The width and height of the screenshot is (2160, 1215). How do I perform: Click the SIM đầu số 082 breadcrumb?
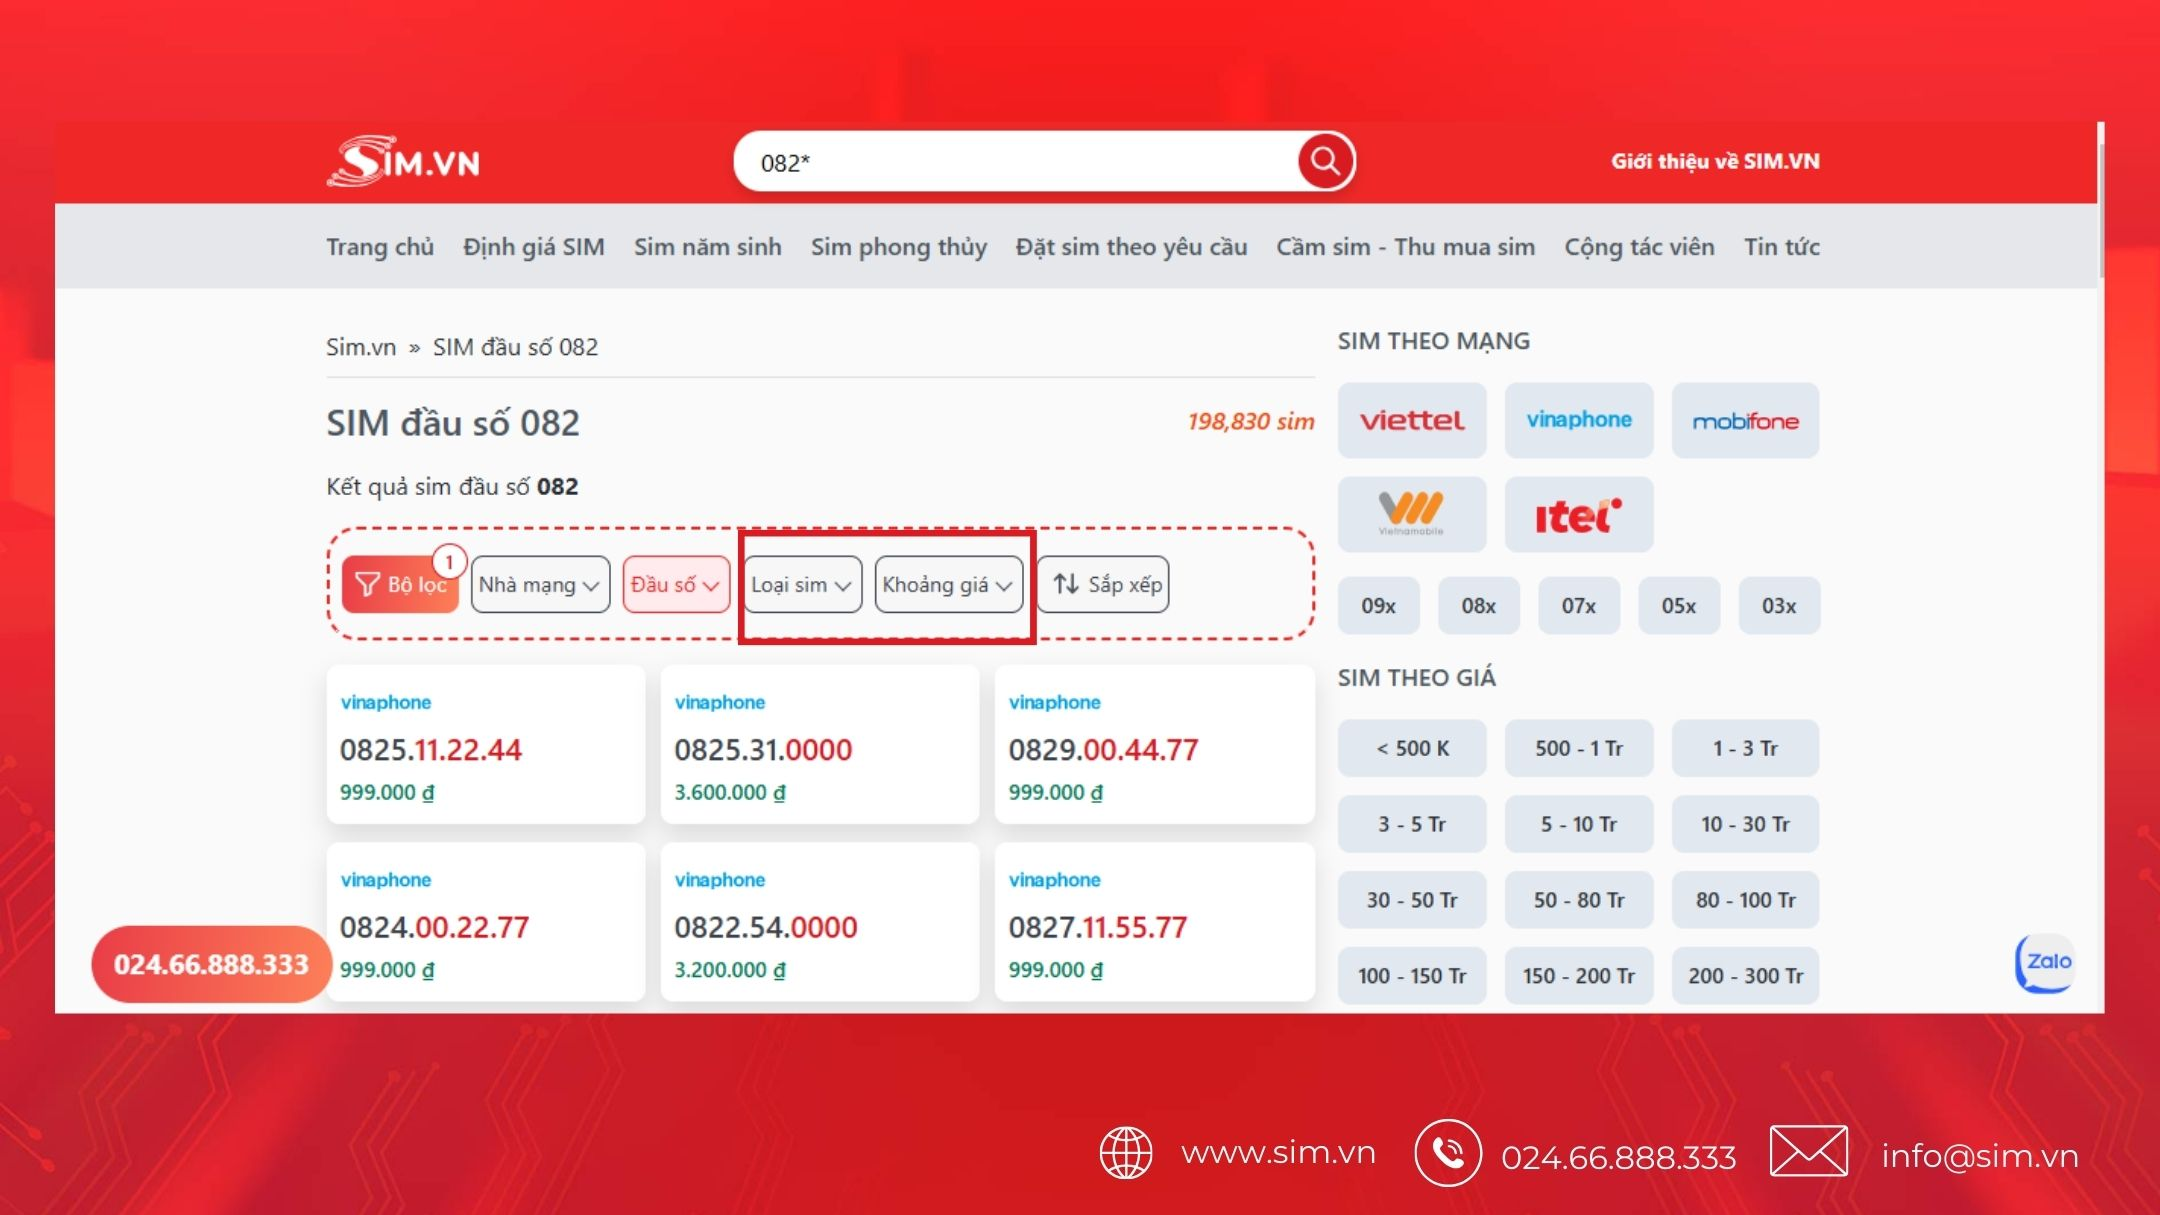tap(515, 347)
